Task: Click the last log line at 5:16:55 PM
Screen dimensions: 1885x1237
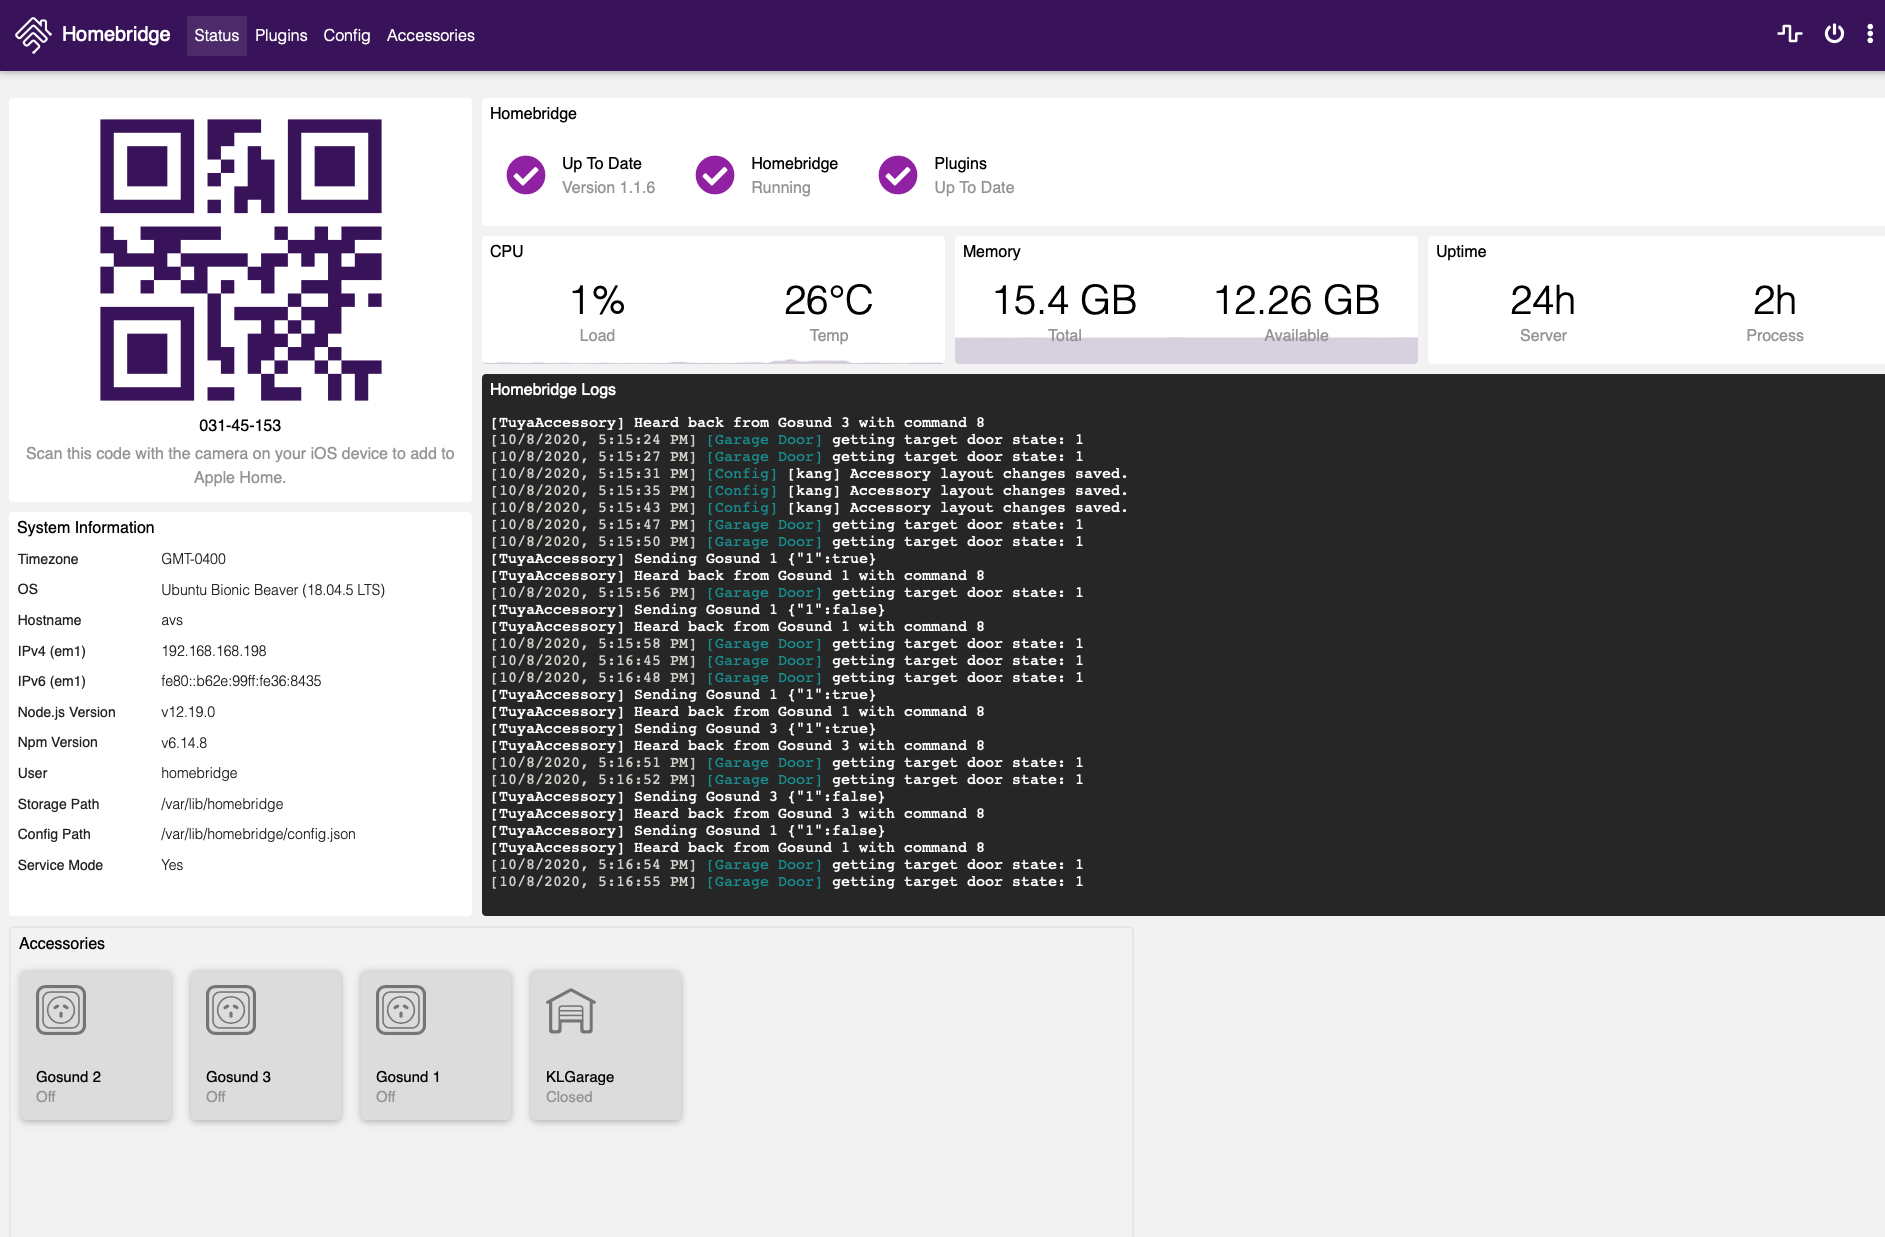Action: point(787,882)
